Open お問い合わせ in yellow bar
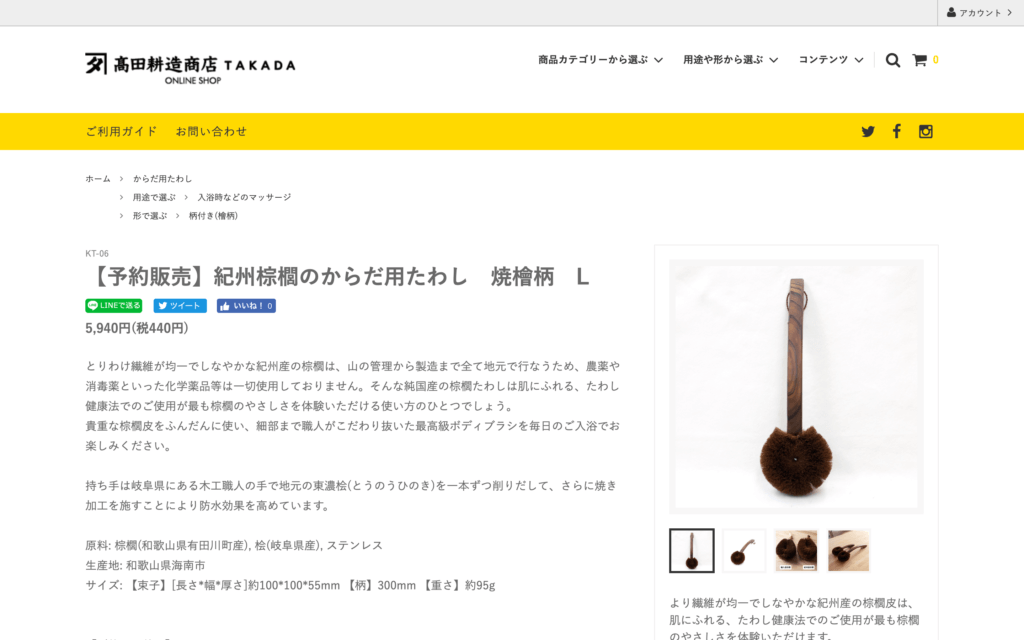1024x640 pixels. (x=211, y=131)
